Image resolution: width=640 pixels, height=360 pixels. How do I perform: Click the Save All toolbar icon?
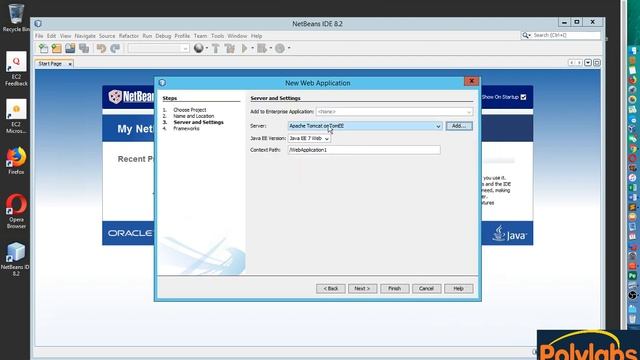(x=84, y=49)
